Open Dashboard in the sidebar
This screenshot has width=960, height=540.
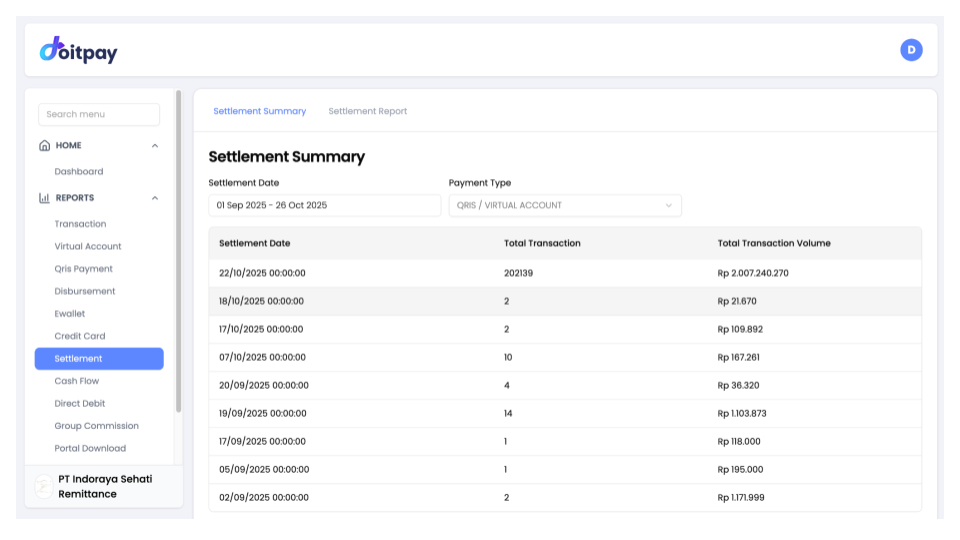pyautogui.click(x=79, y=171)
